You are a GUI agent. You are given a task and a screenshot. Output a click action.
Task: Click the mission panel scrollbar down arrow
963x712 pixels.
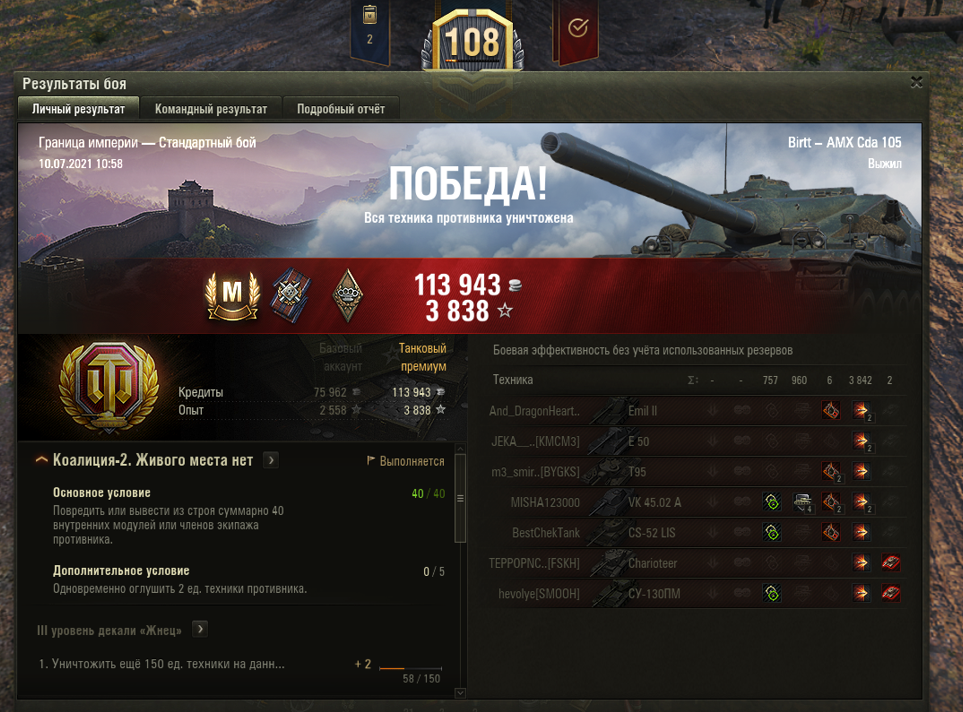460,693
